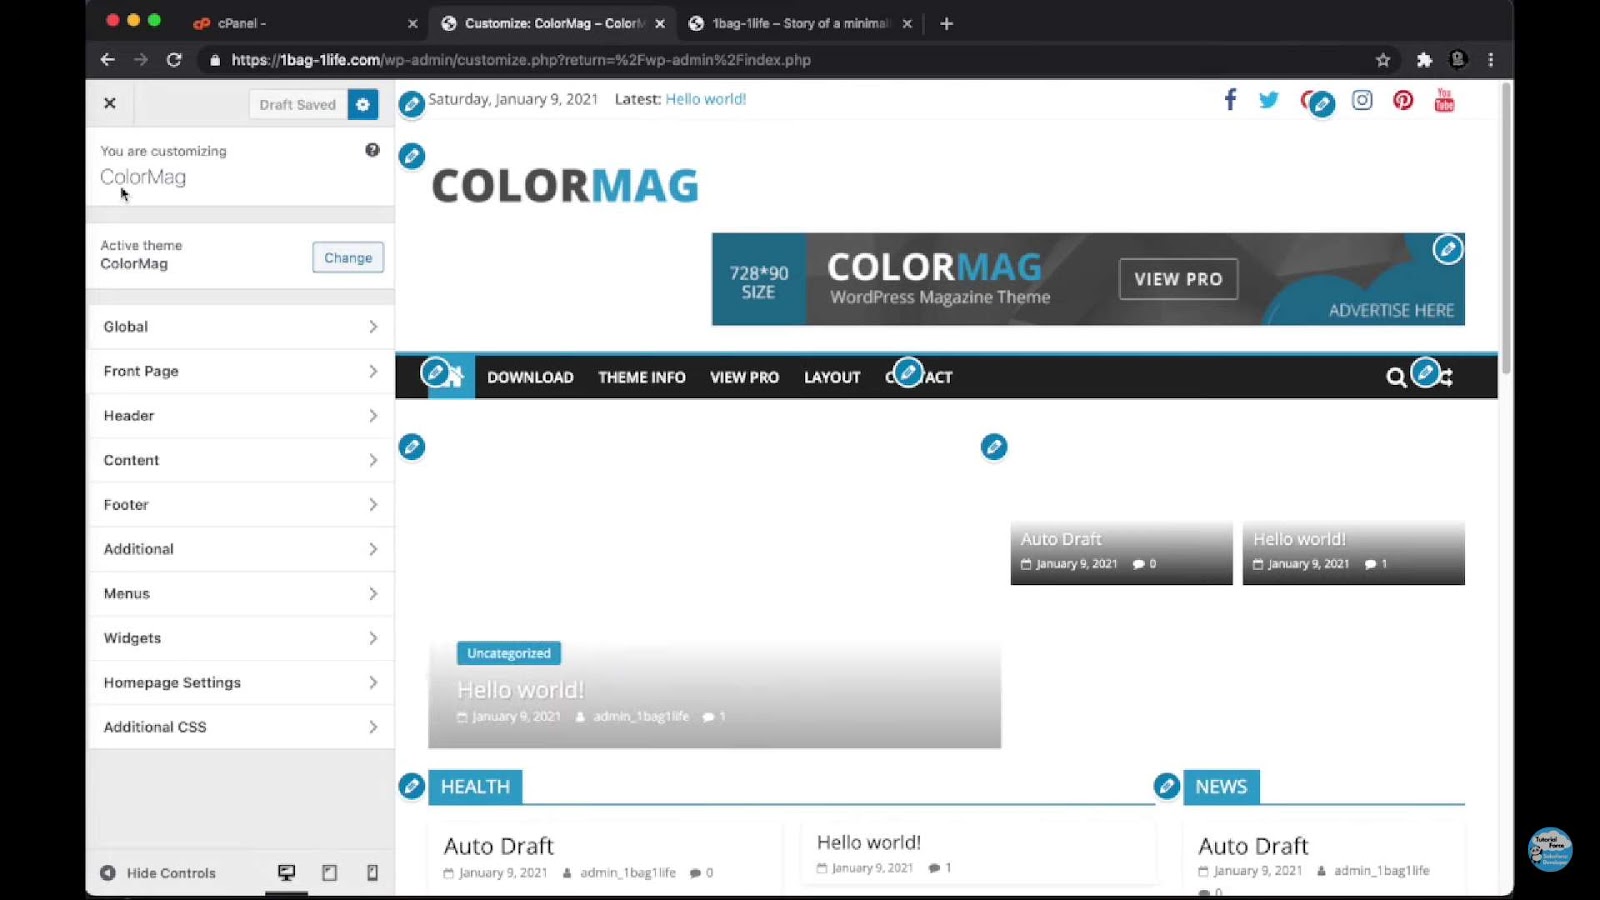Open the Widgets section
The width and height of the screenshot is (1600, 900).
[241, 638]
